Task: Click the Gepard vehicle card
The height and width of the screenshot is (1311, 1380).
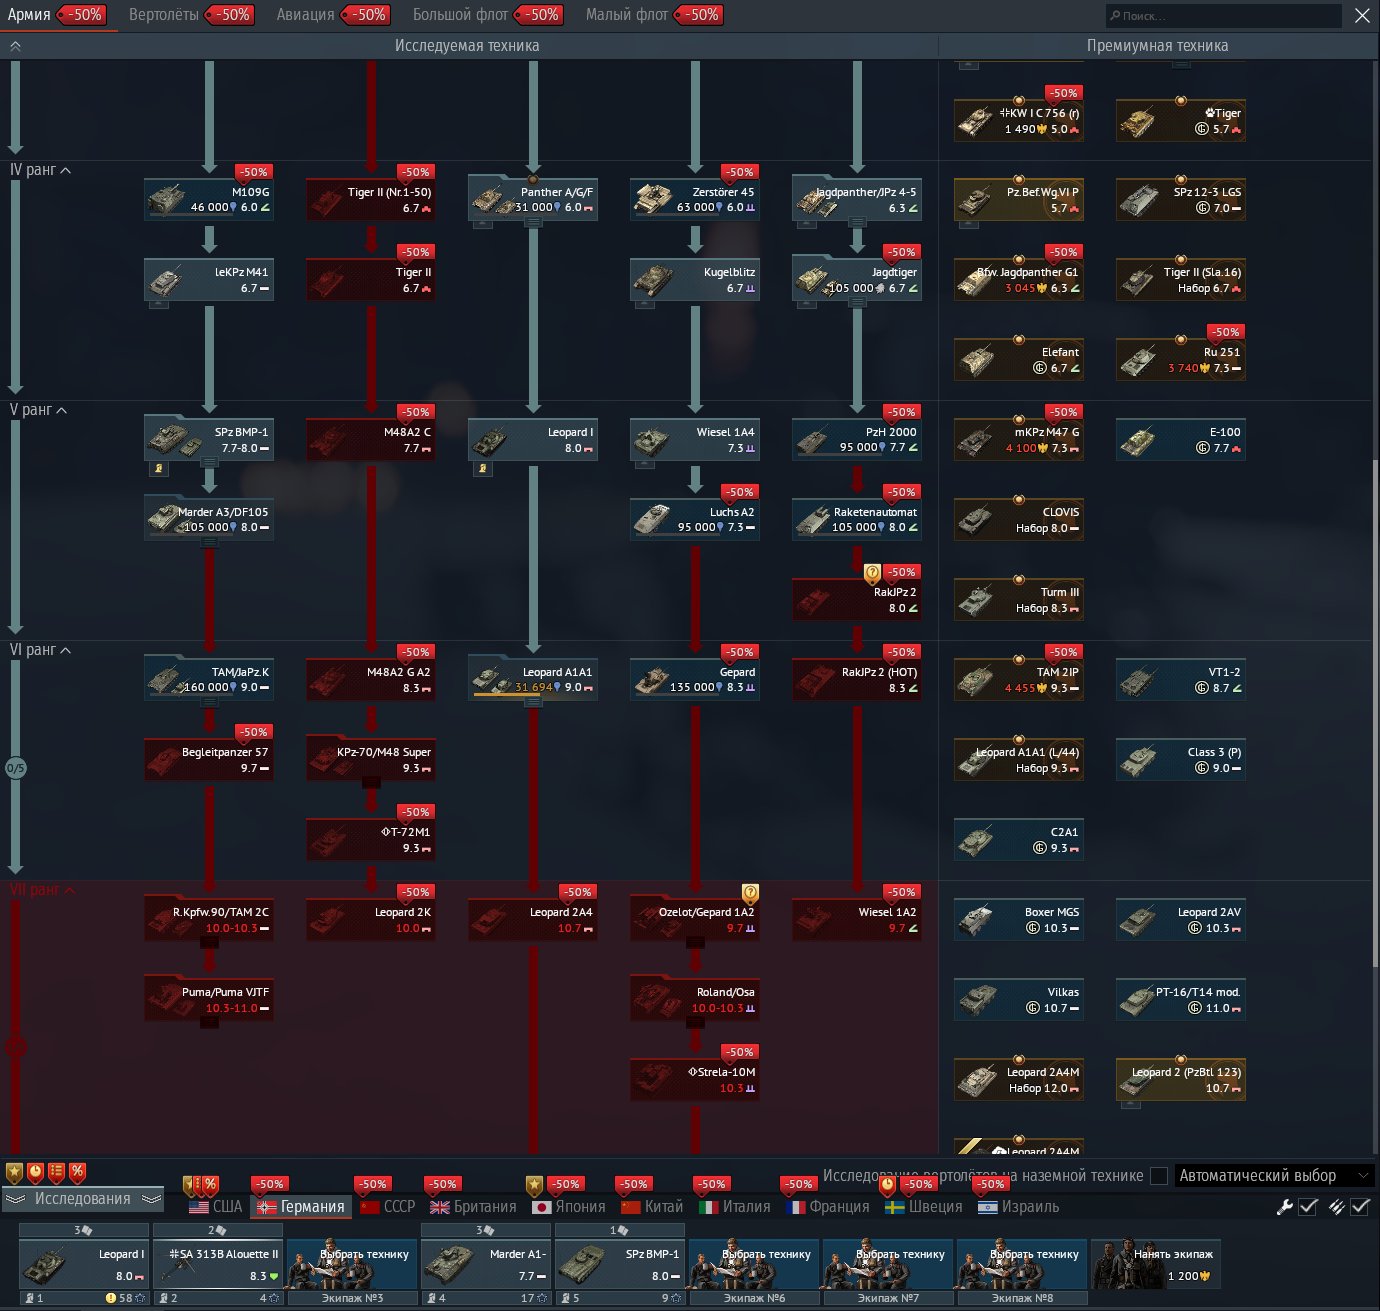Action: pyautogui.click(x=695, y=679)
